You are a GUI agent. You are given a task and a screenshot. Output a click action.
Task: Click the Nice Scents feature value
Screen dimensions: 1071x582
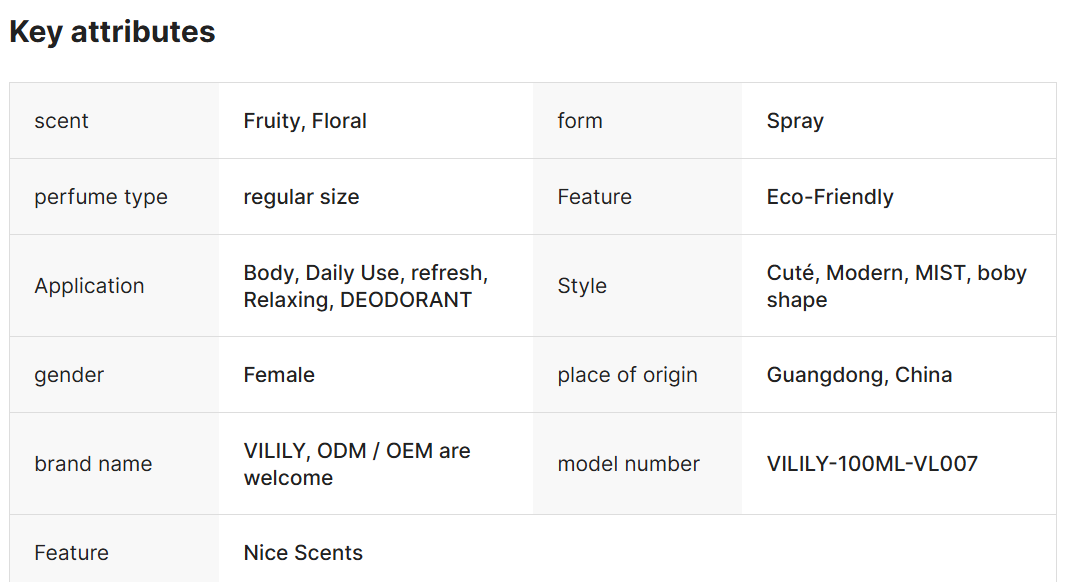pyautogui.click(x=303, y=553)
